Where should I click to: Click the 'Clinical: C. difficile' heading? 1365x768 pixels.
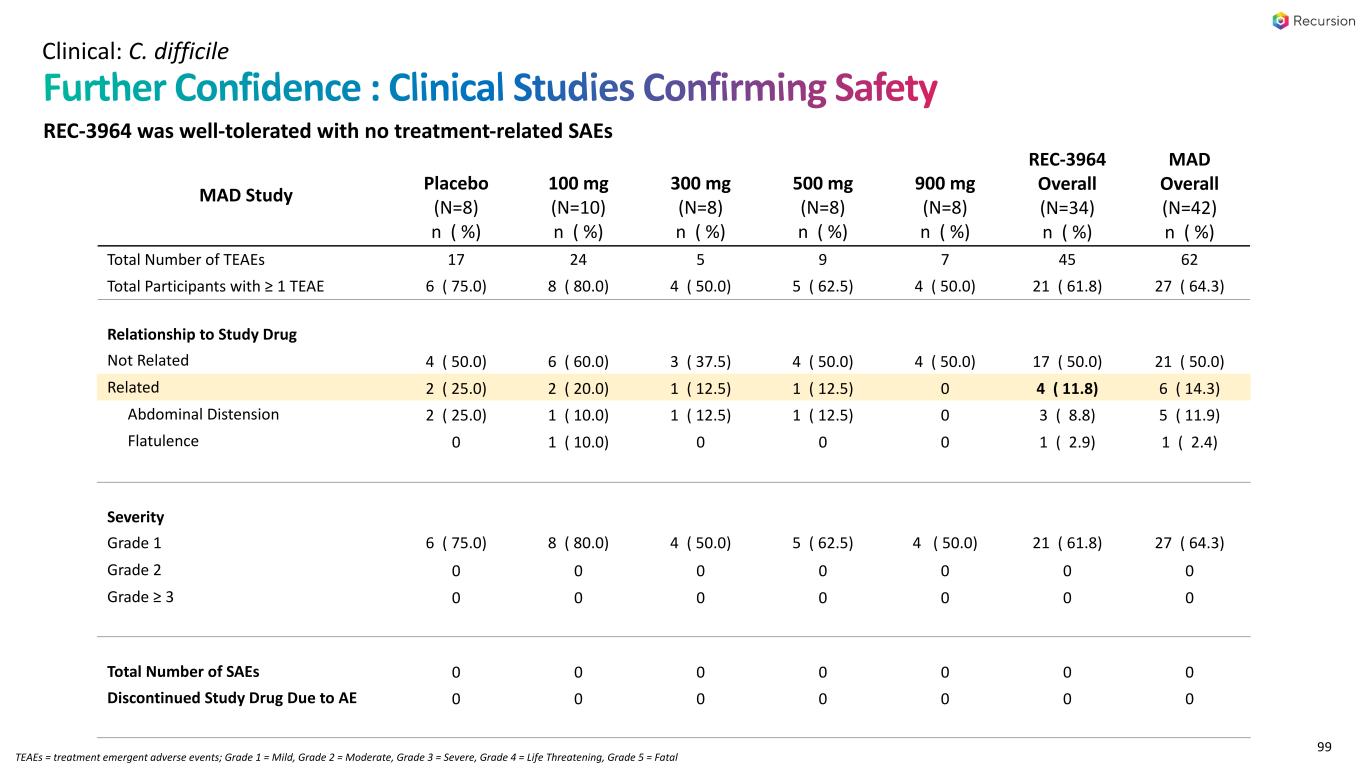point(136,49)
